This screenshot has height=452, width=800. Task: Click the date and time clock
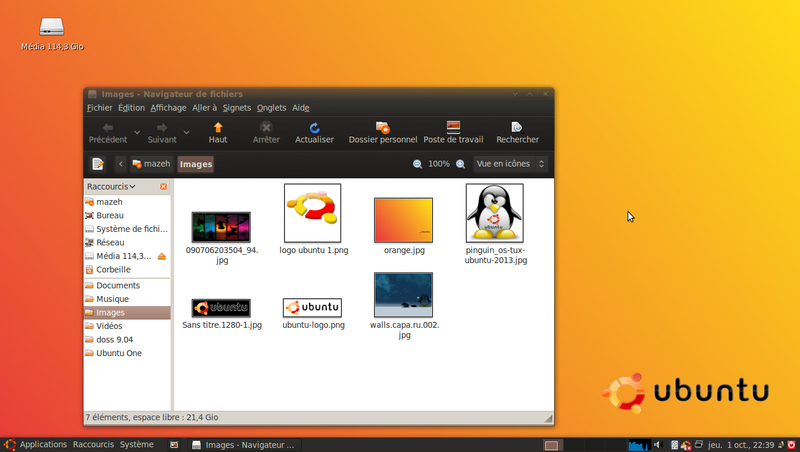click(741, 445)
